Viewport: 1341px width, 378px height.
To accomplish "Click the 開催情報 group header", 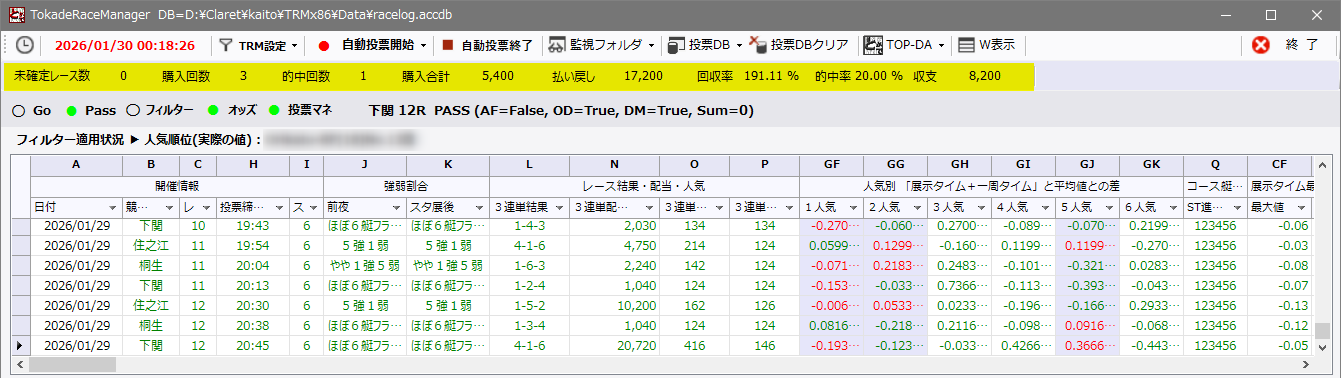I will pos(177,186).
